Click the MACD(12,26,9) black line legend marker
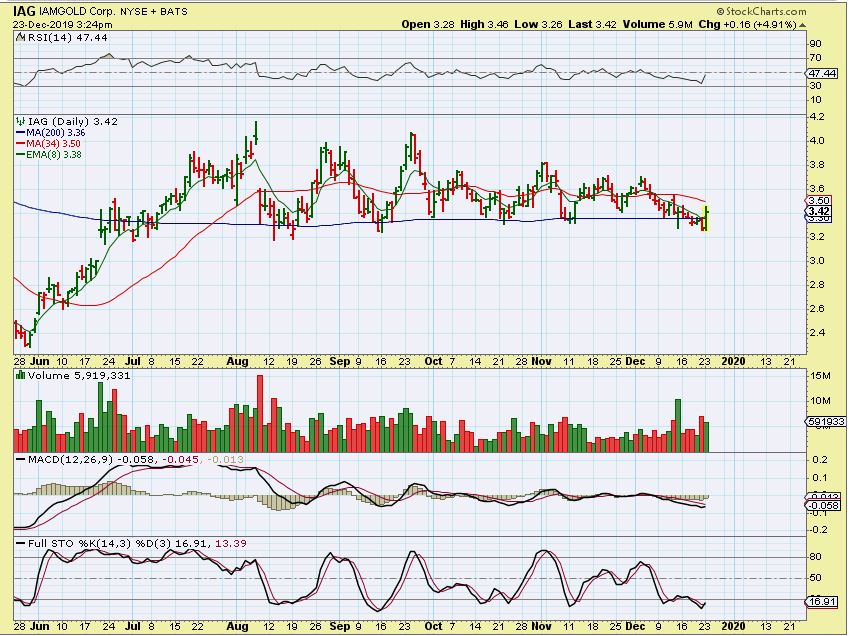The height and width of the screenshot is (636, 849). (21, 460)
